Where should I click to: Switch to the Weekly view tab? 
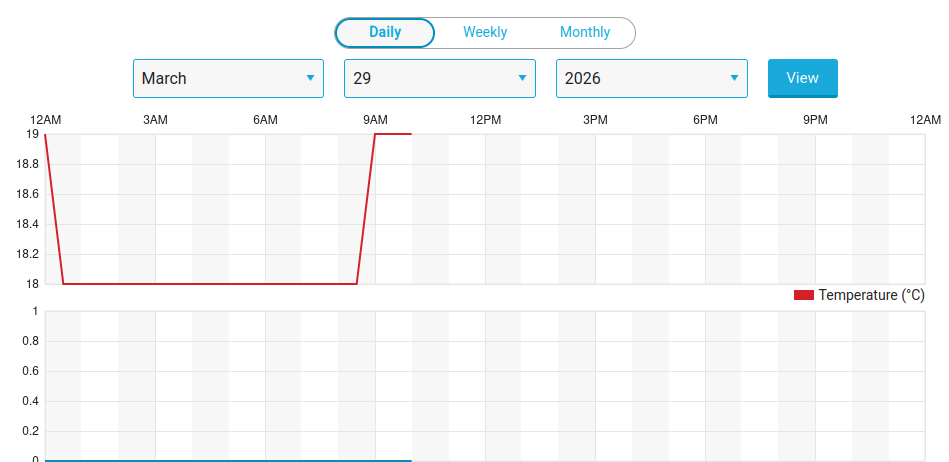tap(485, 33)
